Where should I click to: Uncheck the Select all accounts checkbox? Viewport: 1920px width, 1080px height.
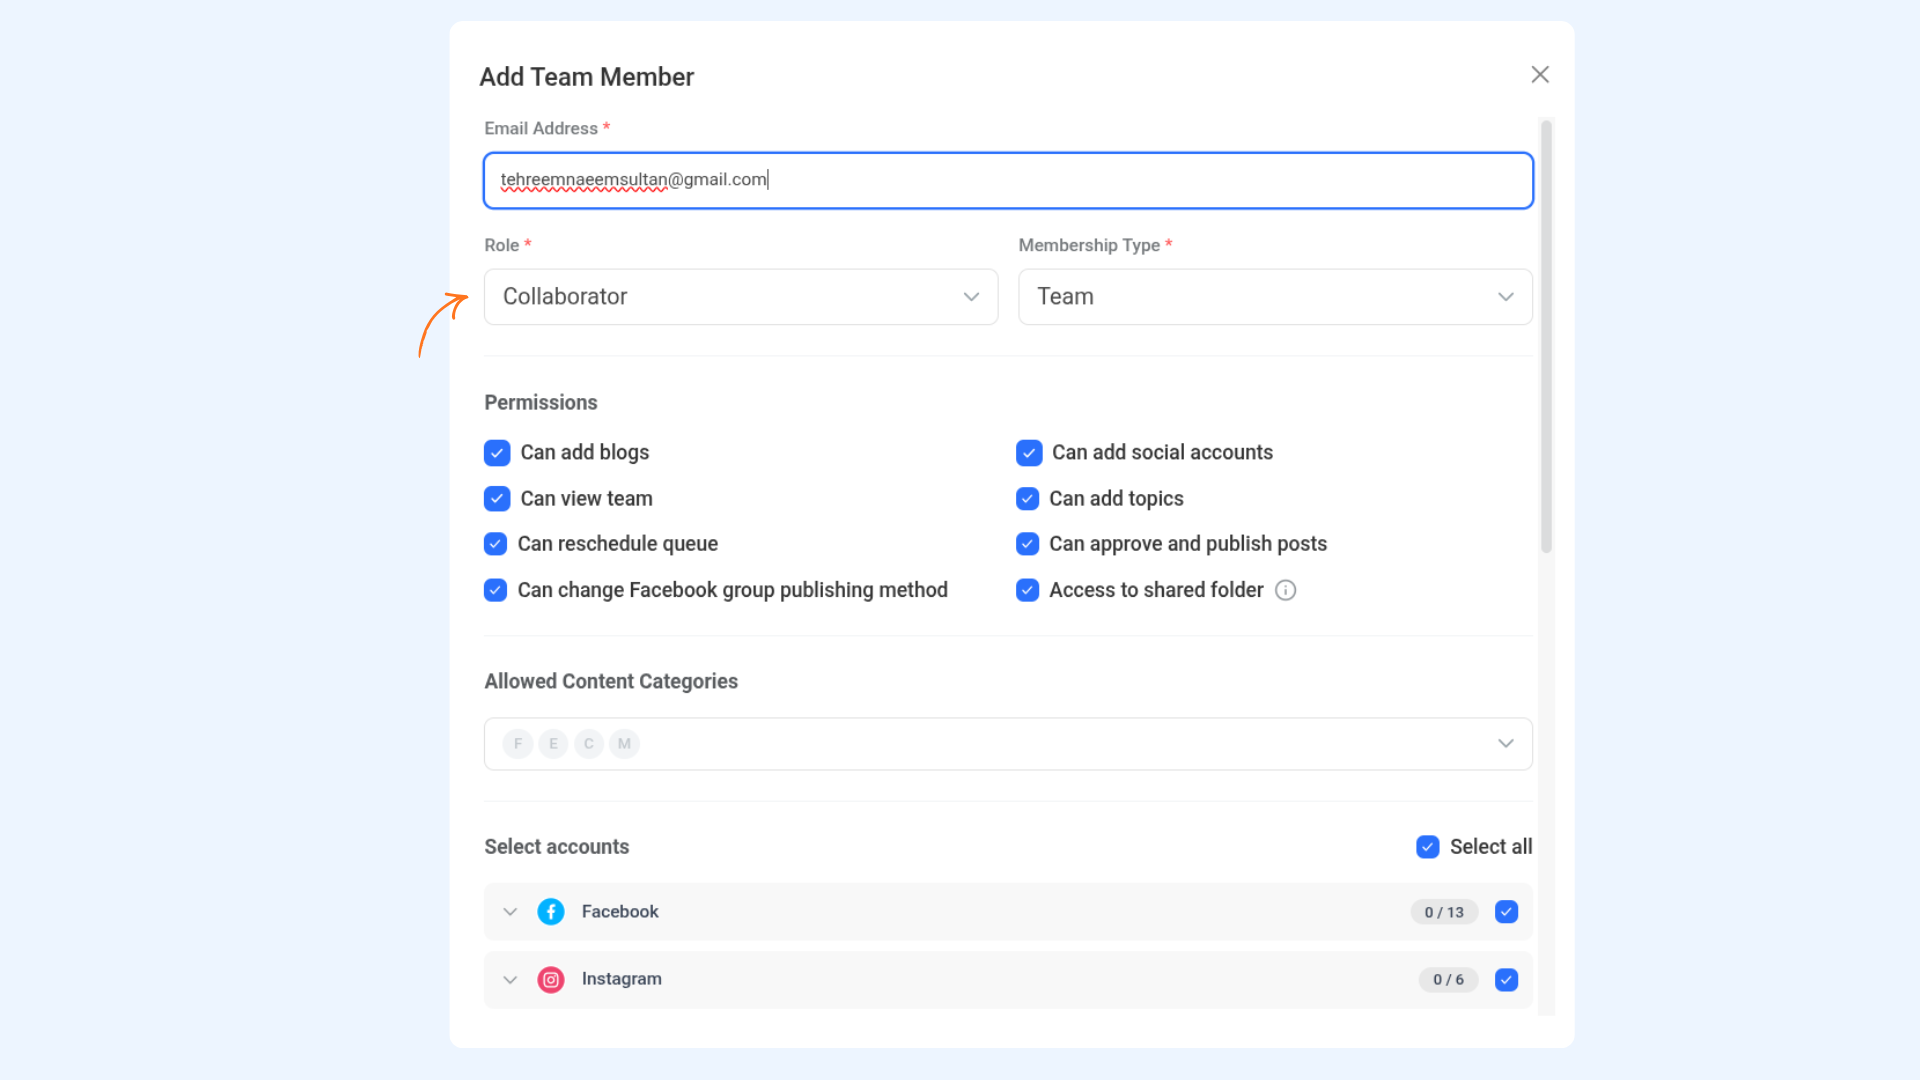coord(1428,847)
